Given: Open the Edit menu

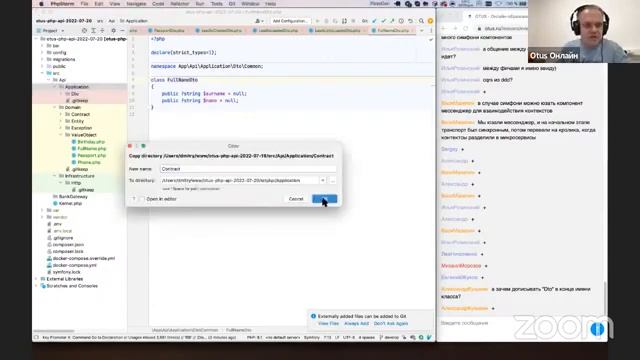Looking at the screenshot, I should pyautogui.click(x=99, y=4).
